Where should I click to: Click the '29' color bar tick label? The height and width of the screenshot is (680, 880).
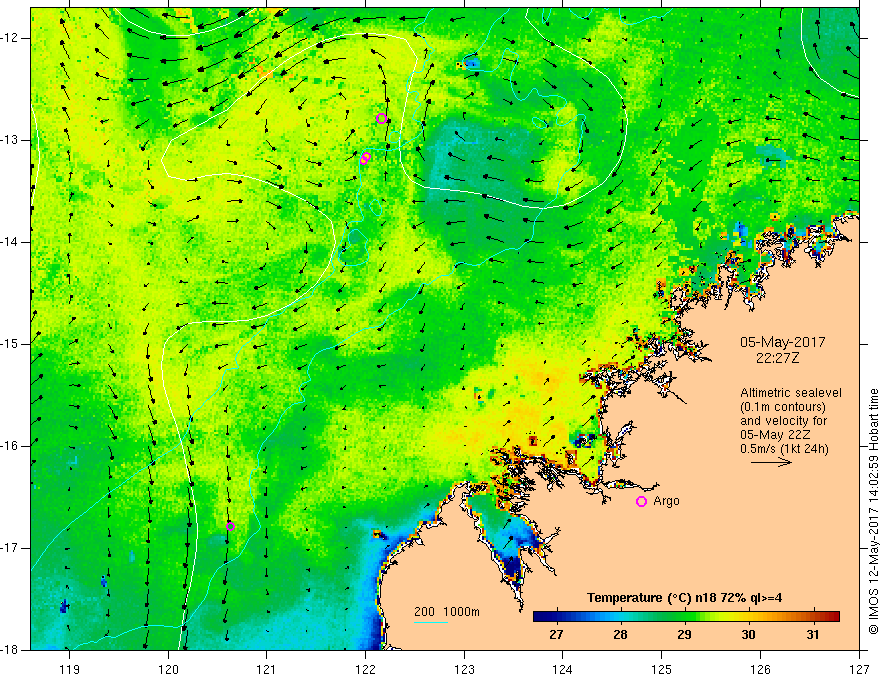tap(684, 635)
